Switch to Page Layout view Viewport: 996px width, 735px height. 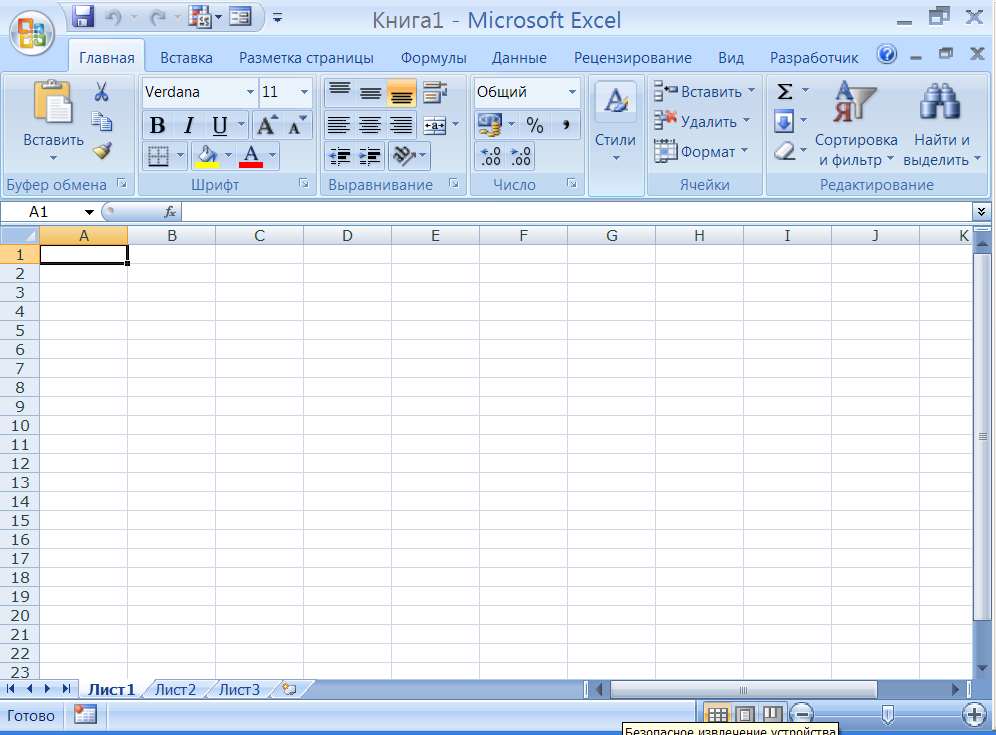click(746, 715)
